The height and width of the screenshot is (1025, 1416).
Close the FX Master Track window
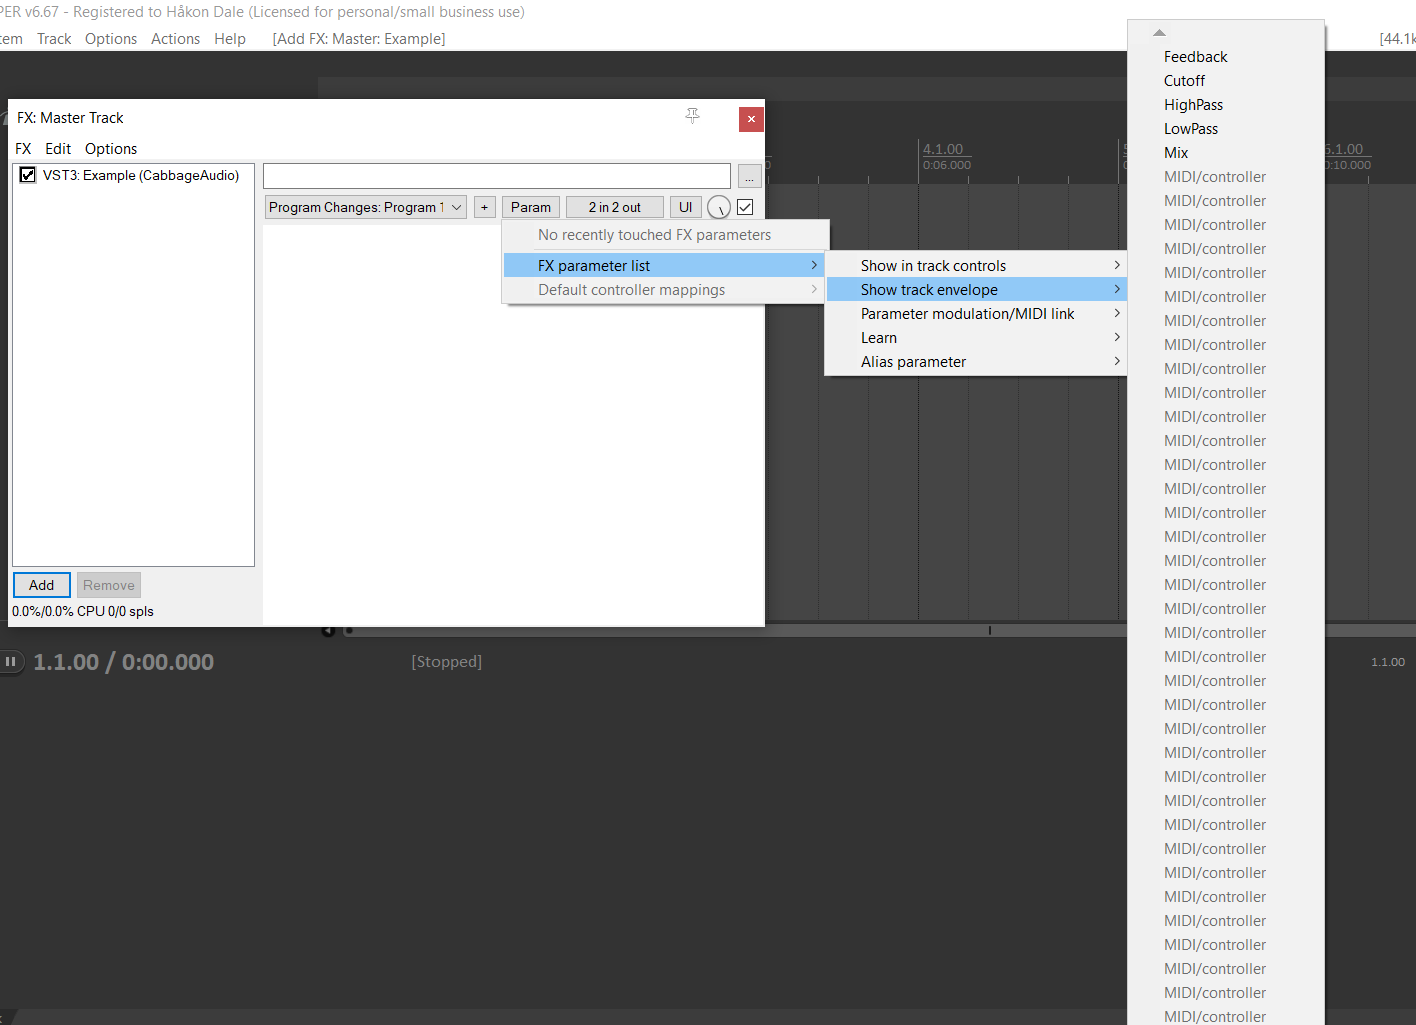(x=751, y=119)
